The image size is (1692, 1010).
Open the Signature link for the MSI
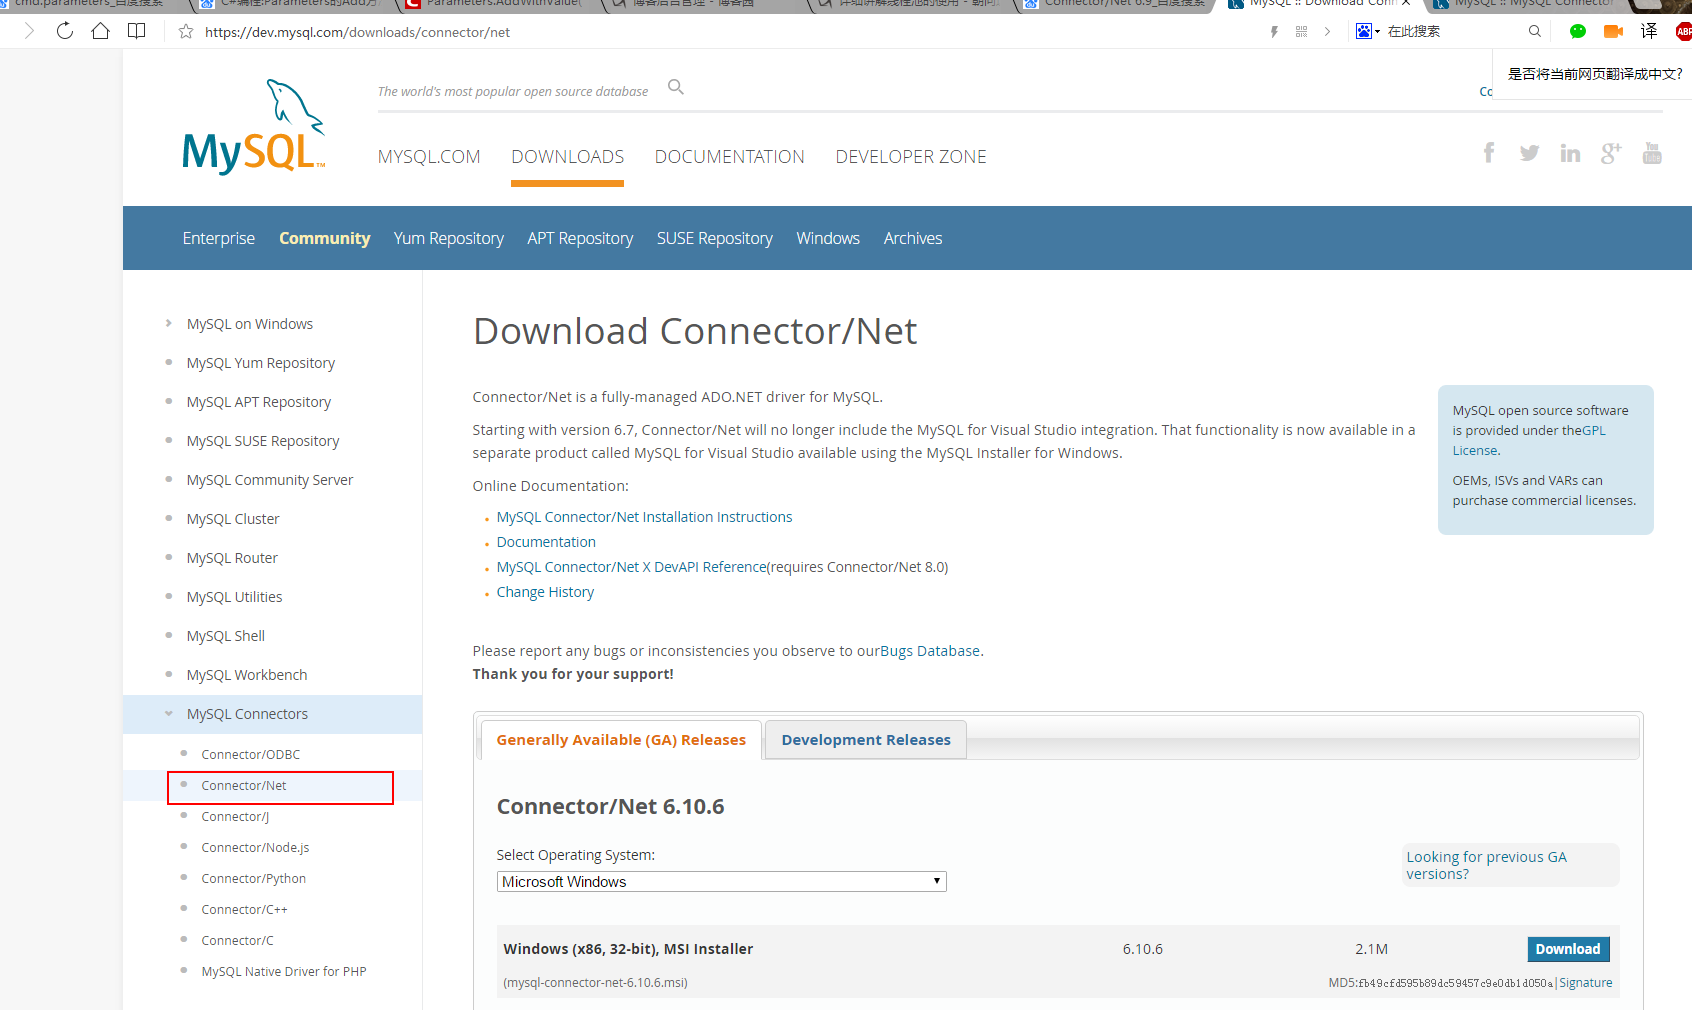[1586, 983]
